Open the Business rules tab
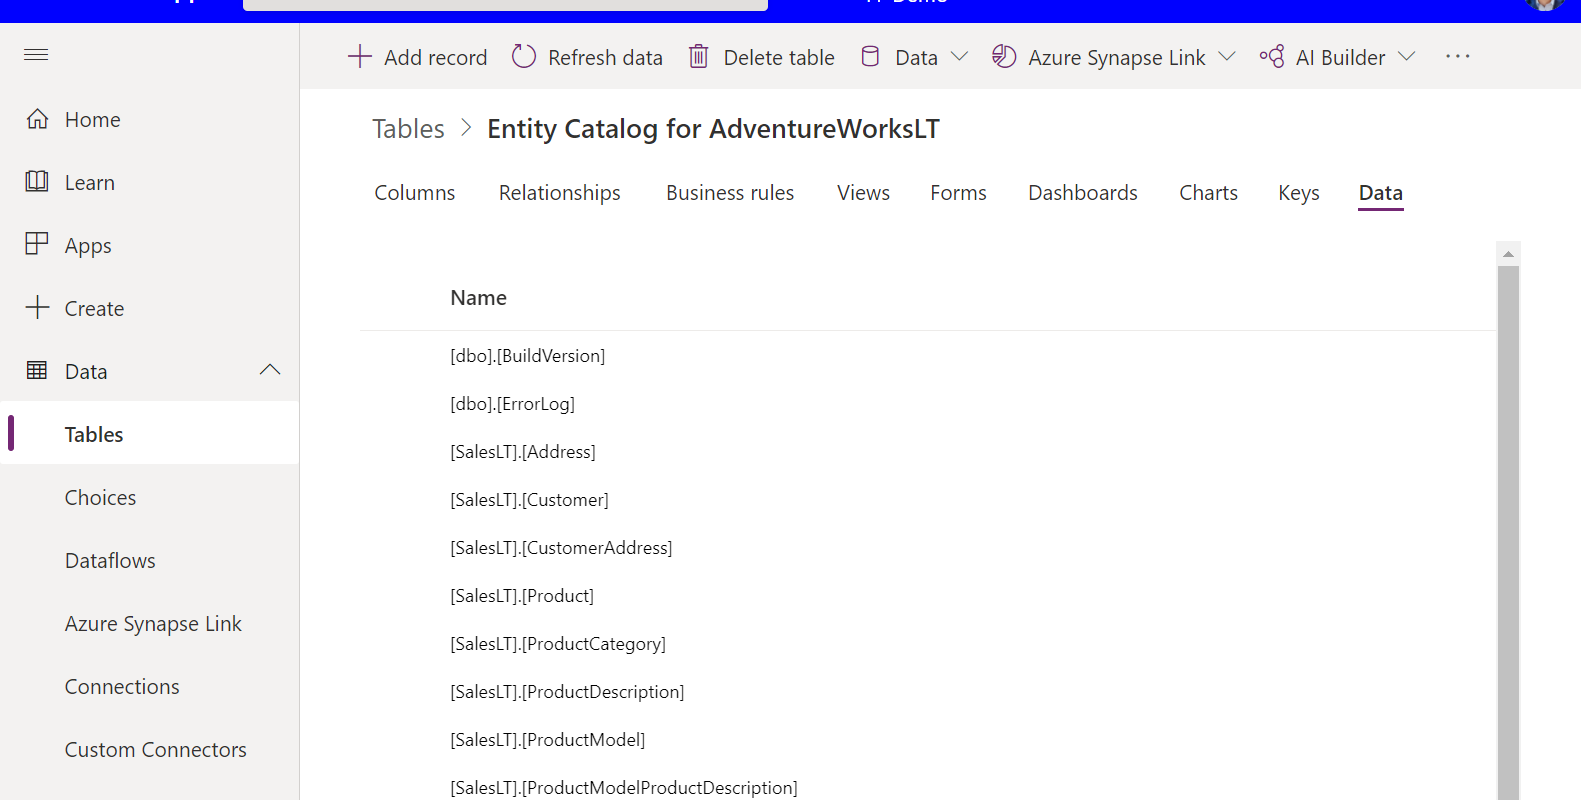The image size is (1581, 800). tap(730, 192)
